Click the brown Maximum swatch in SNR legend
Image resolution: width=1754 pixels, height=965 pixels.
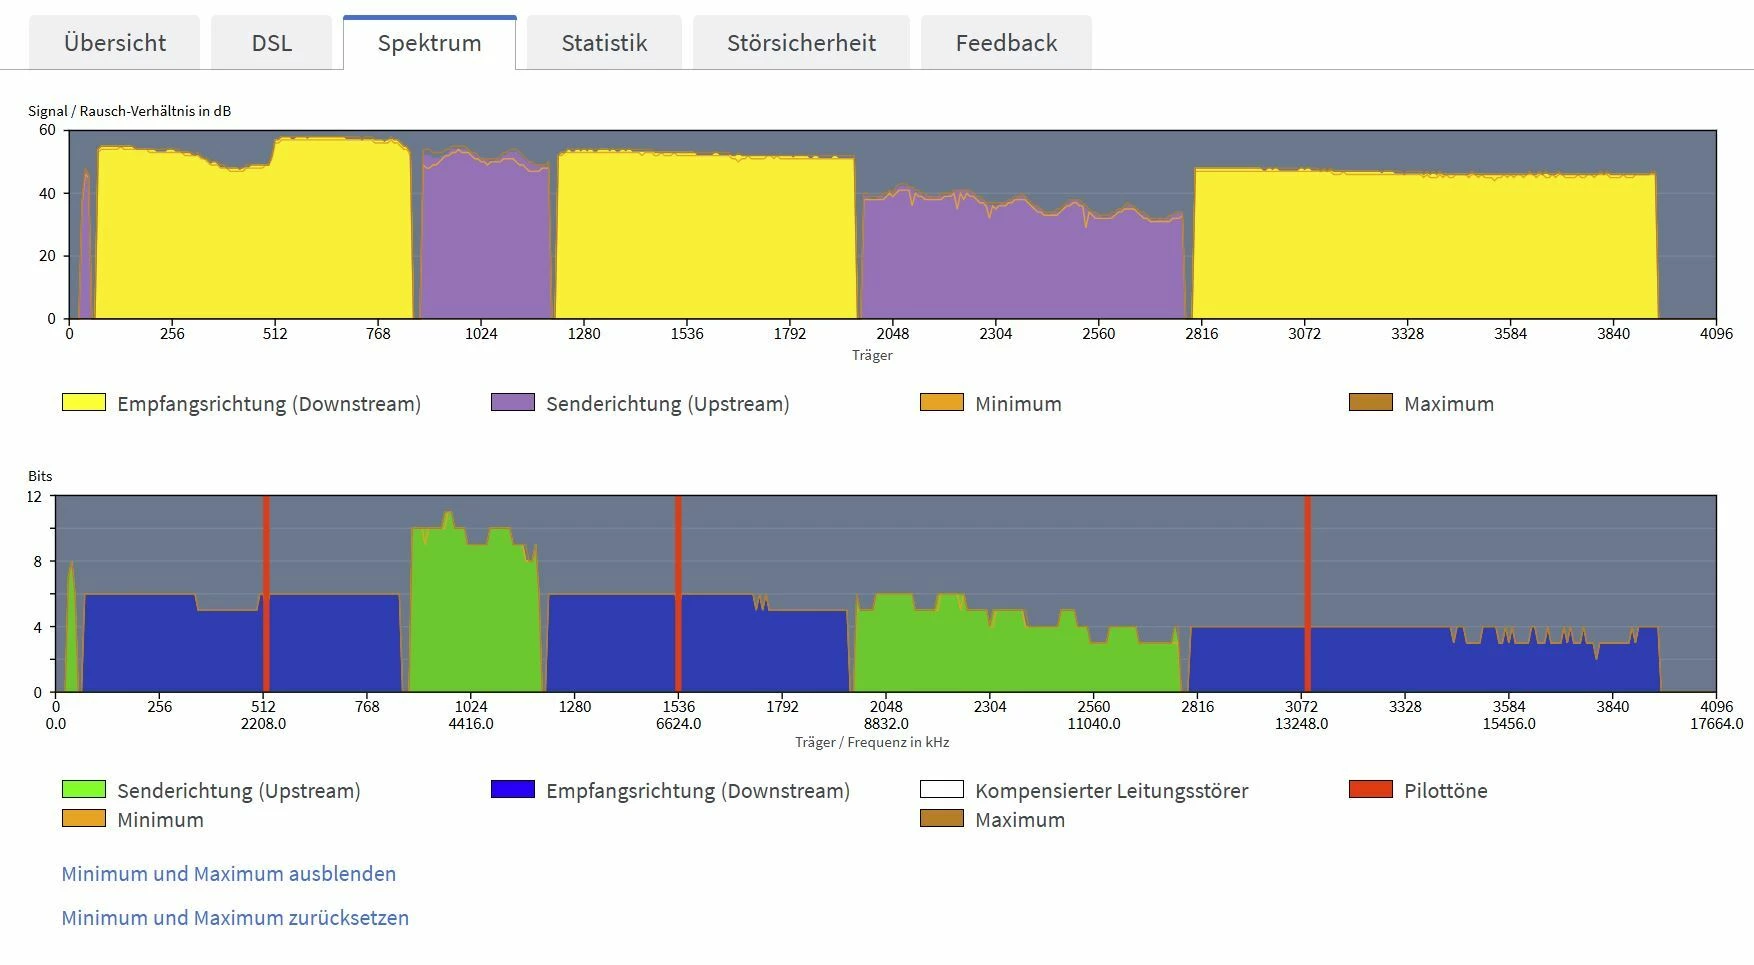click(x=1371, y=402)
